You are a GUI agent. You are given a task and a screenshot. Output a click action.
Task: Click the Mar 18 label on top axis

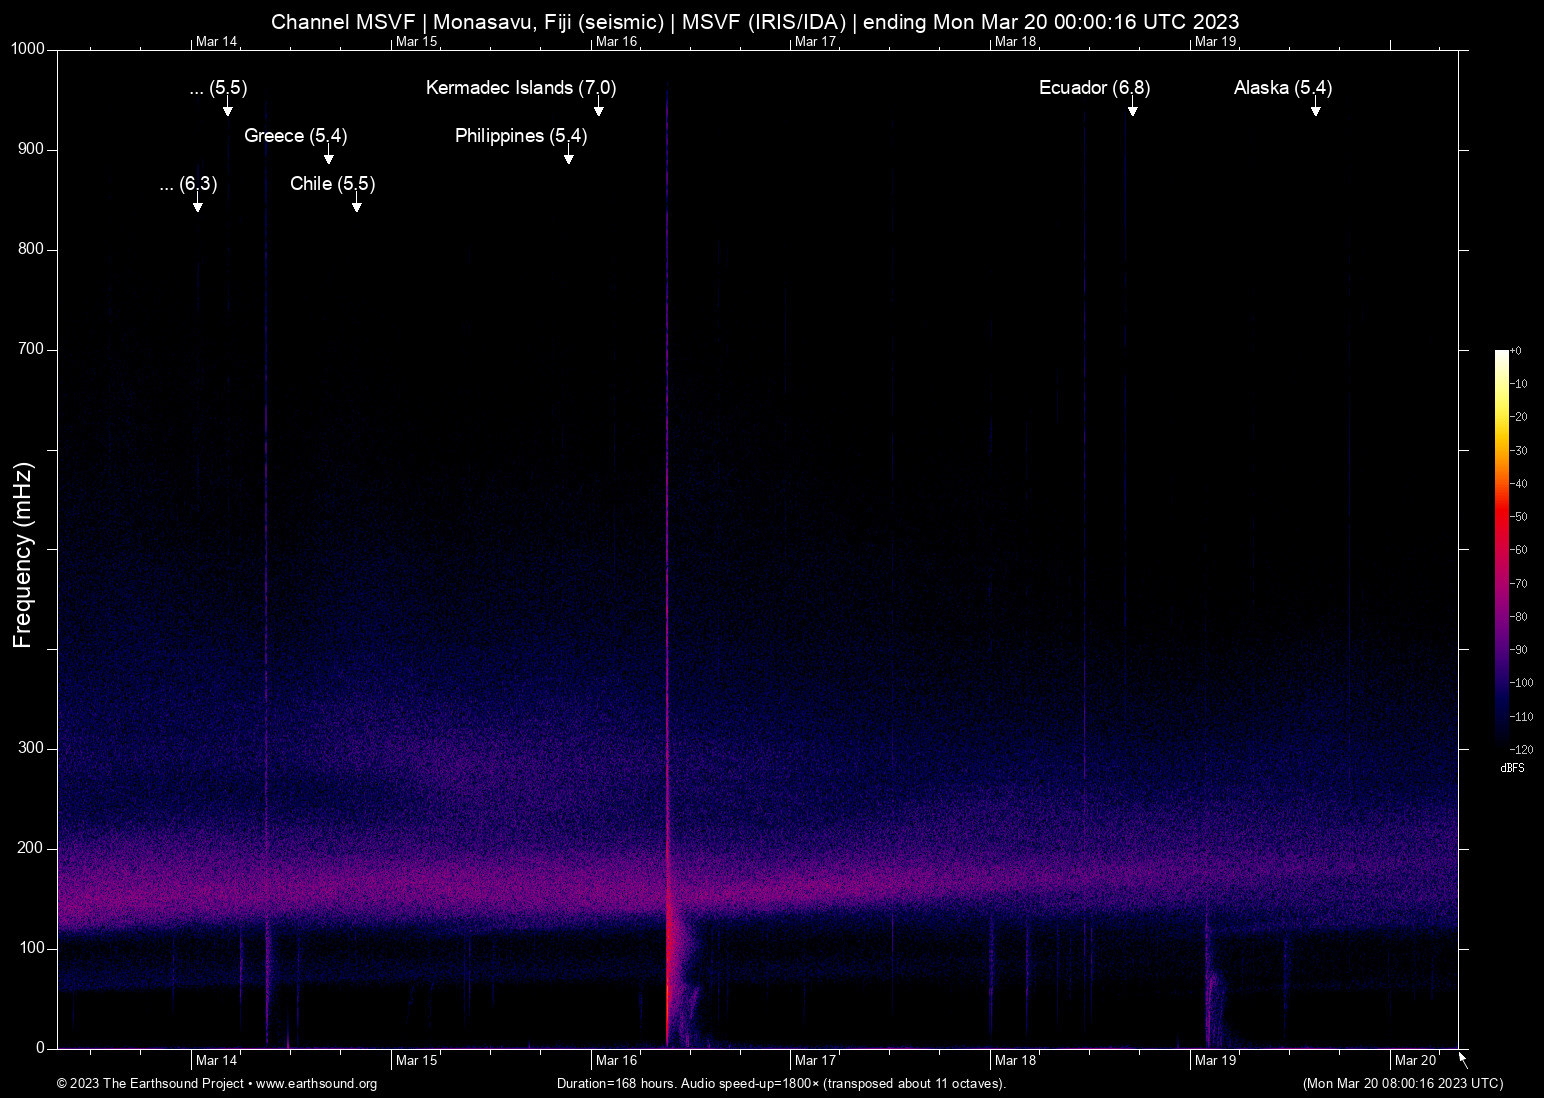coord(1015,42)
